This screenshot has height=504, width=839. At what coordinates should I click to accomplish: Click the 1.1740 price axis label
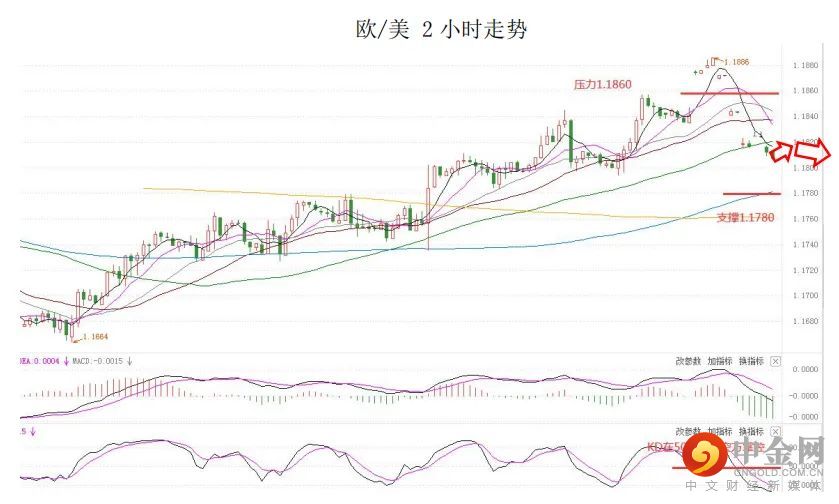point(805,245)
